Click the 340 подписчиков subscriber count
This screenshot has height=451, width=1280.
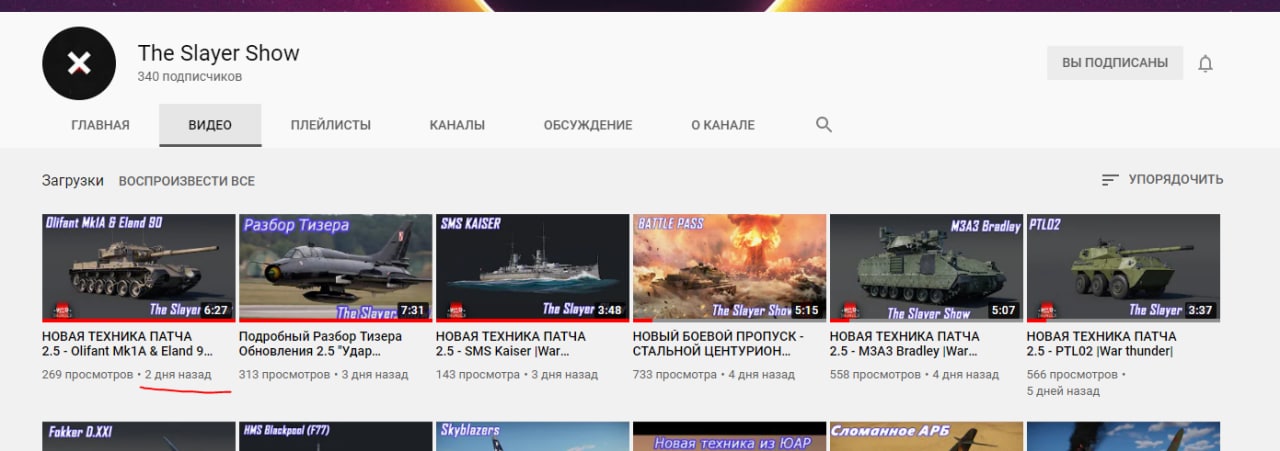click(x=190, y=77)
